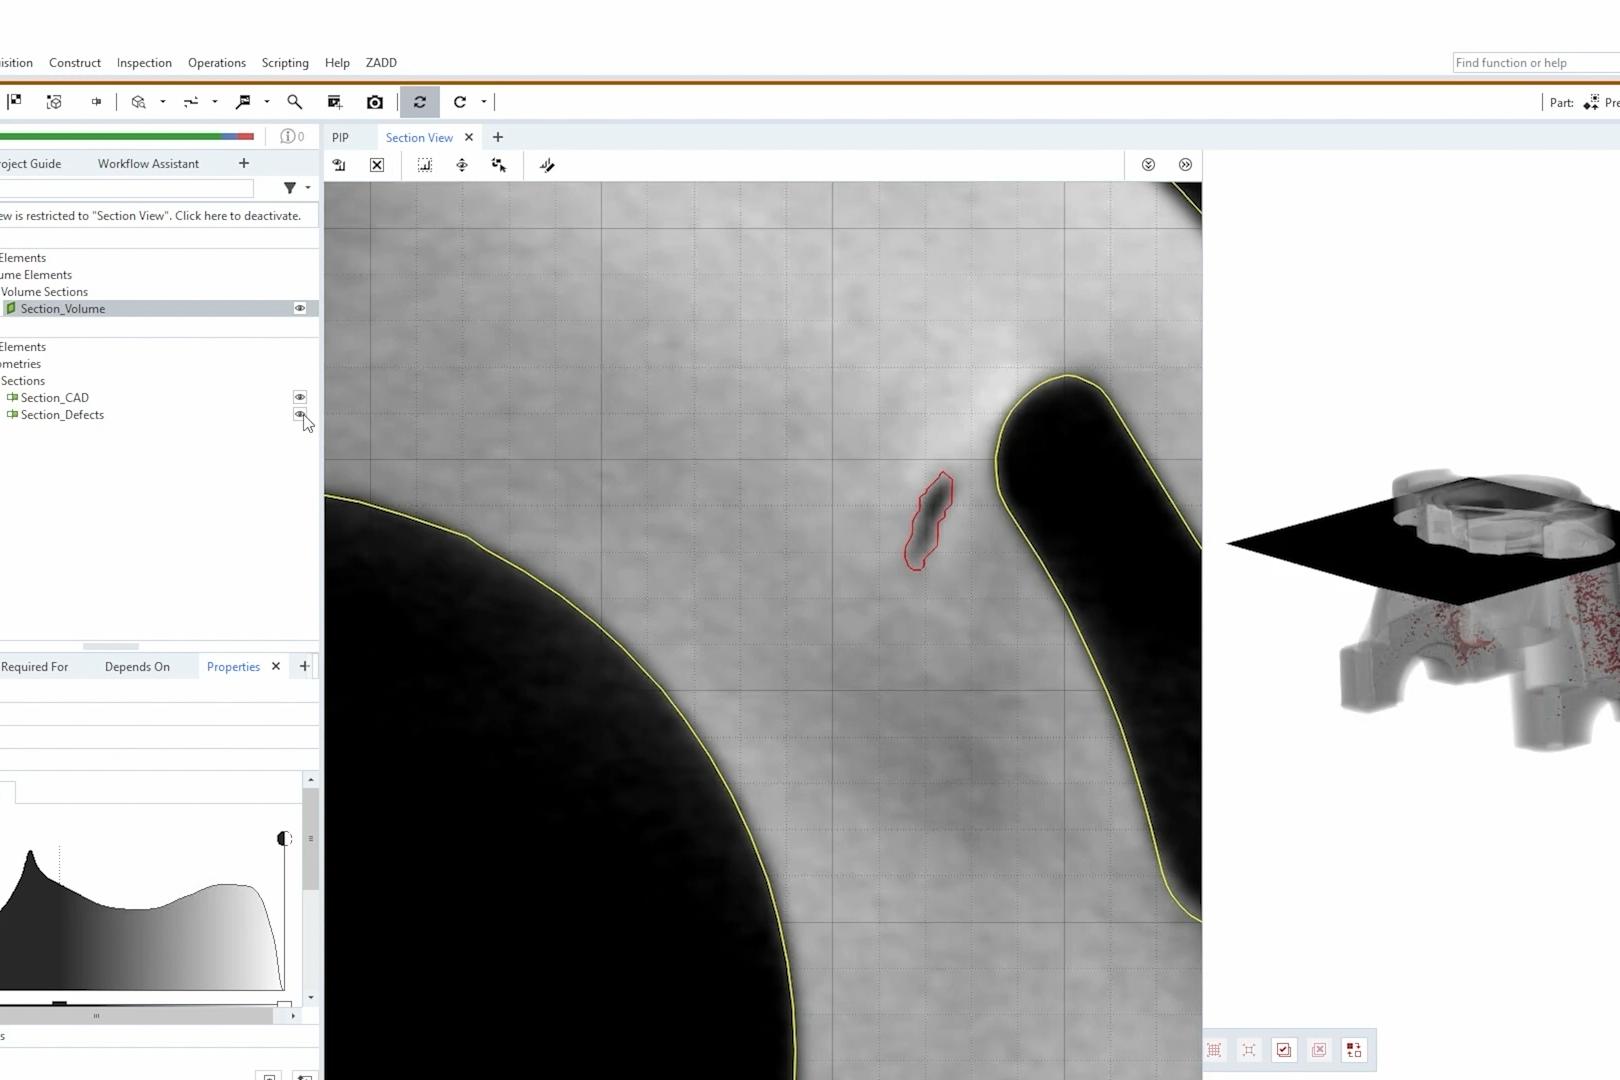Image resolution: width=1620 pixels, height=1080 pixels.
Task: Click the Find function or help field
Action: [1535, 62]
